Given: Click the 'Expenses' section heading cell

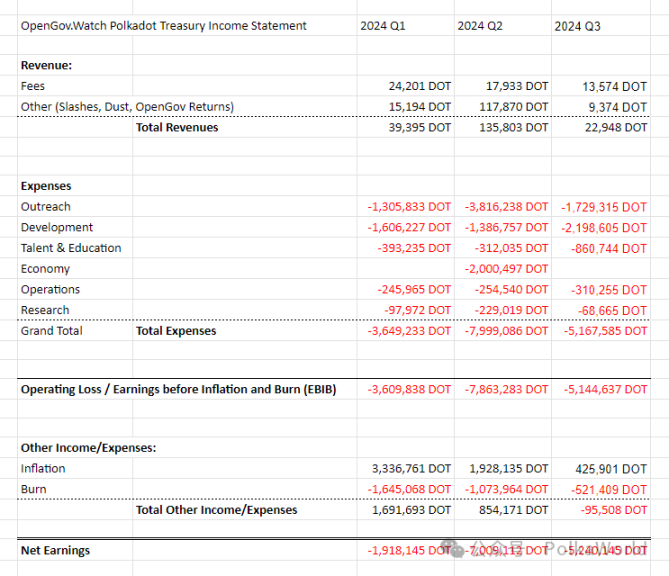Looking at the screenshot, I should pos(46,186).
